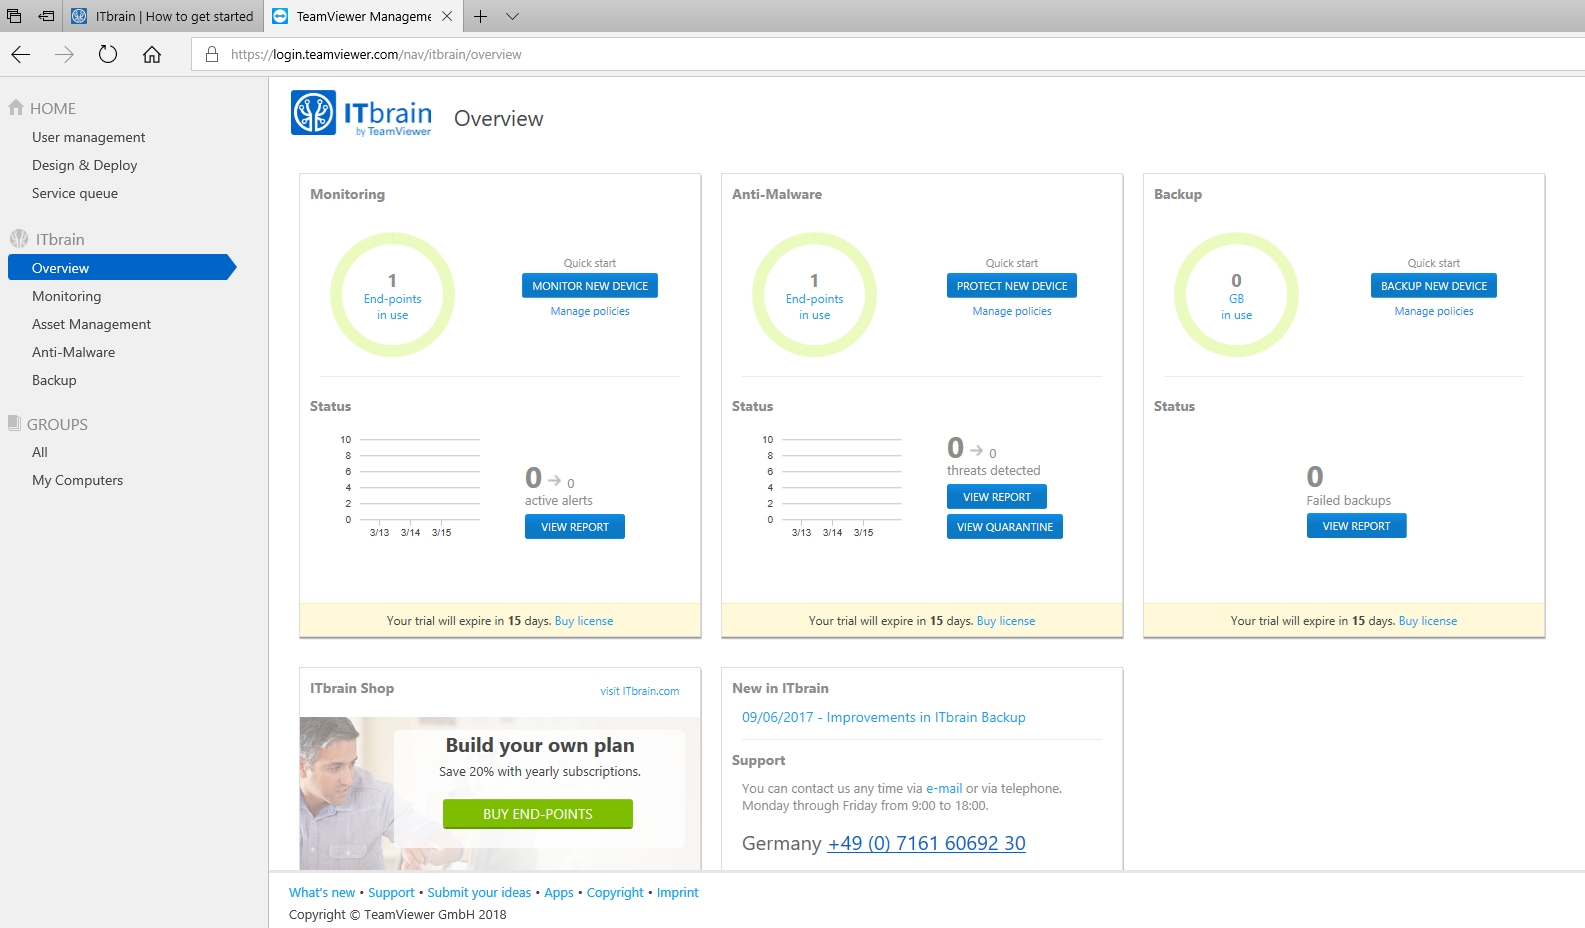This screenshot has height=928, width=1585.
Task: Click the Backup GB in use ring
Action: [1237, 295]
